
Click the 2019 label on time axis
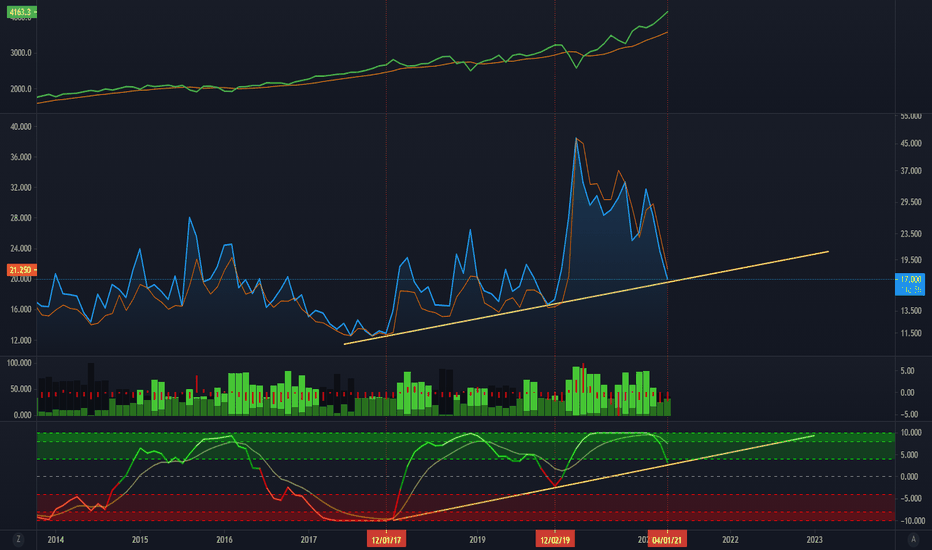[x=477, y=540]
